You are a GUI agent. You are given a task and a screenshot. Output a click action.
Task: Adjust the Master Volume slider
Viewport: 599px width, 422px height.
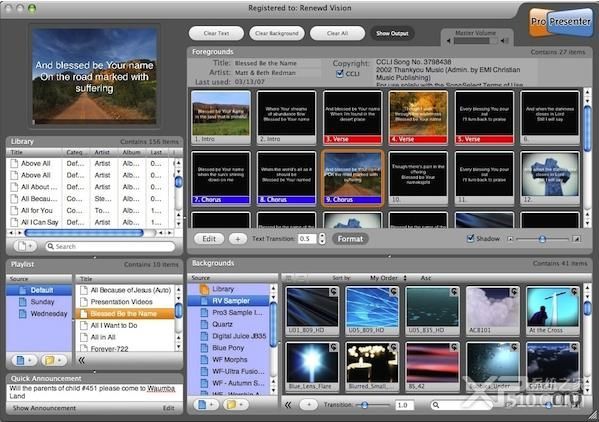pyautogui.click(x=476, y=41)
